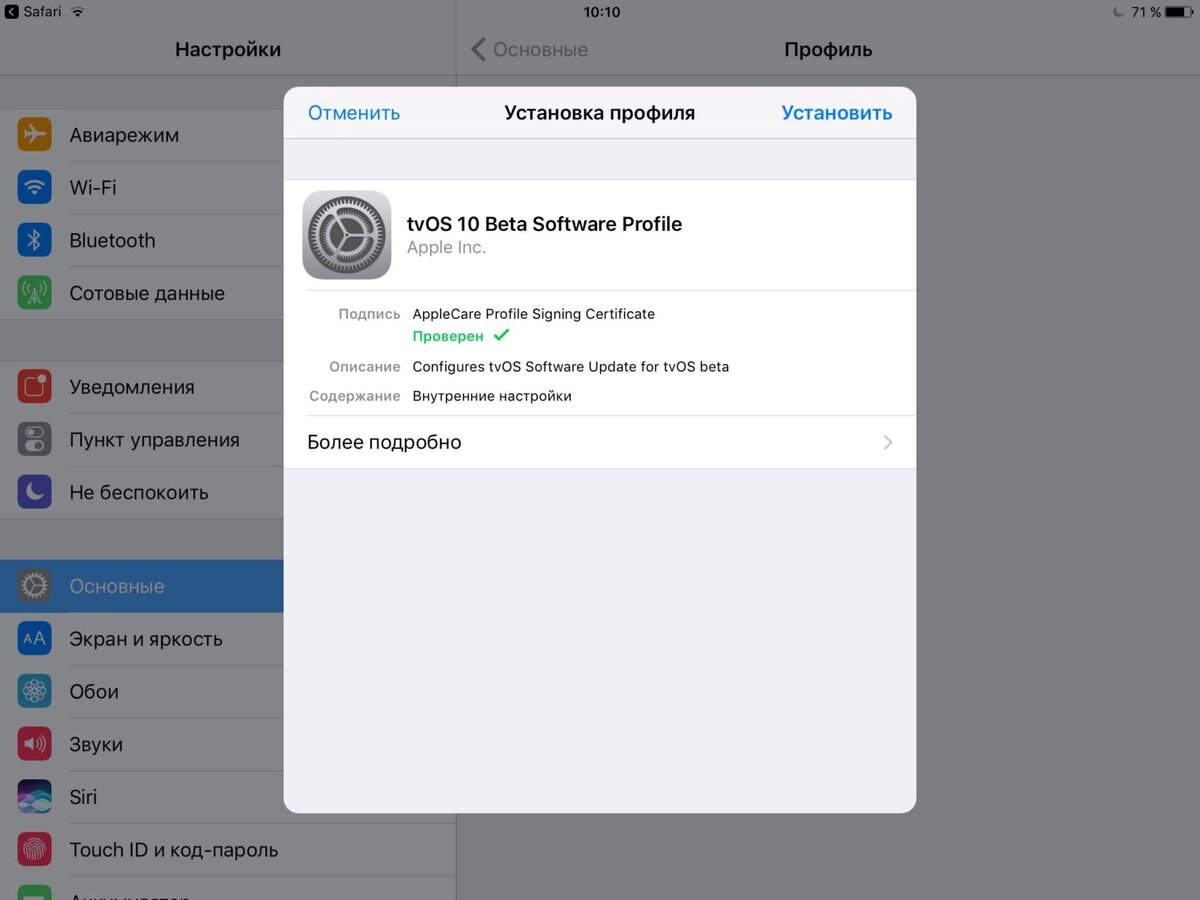Tap the Настройки sidebar header
Screen dimensions: 1200x900
coord(228,49)
